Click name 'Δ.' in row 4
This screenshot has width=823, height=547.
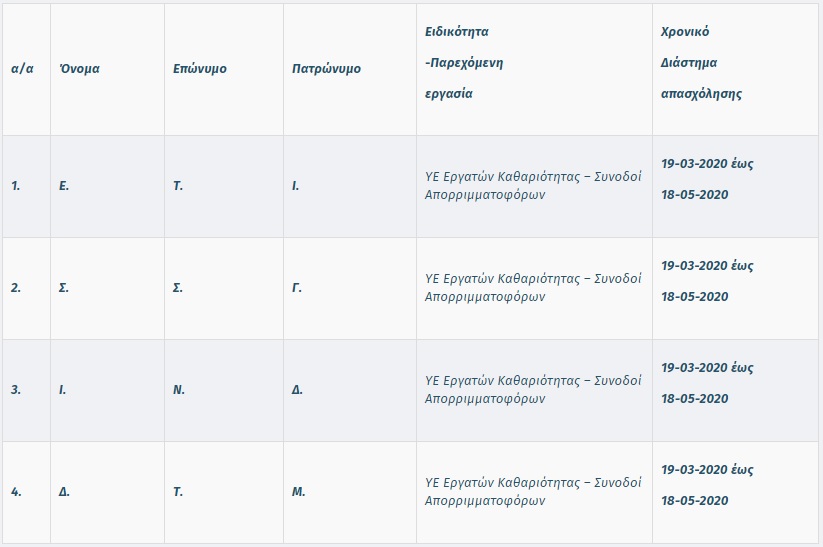tap(64, 492)
